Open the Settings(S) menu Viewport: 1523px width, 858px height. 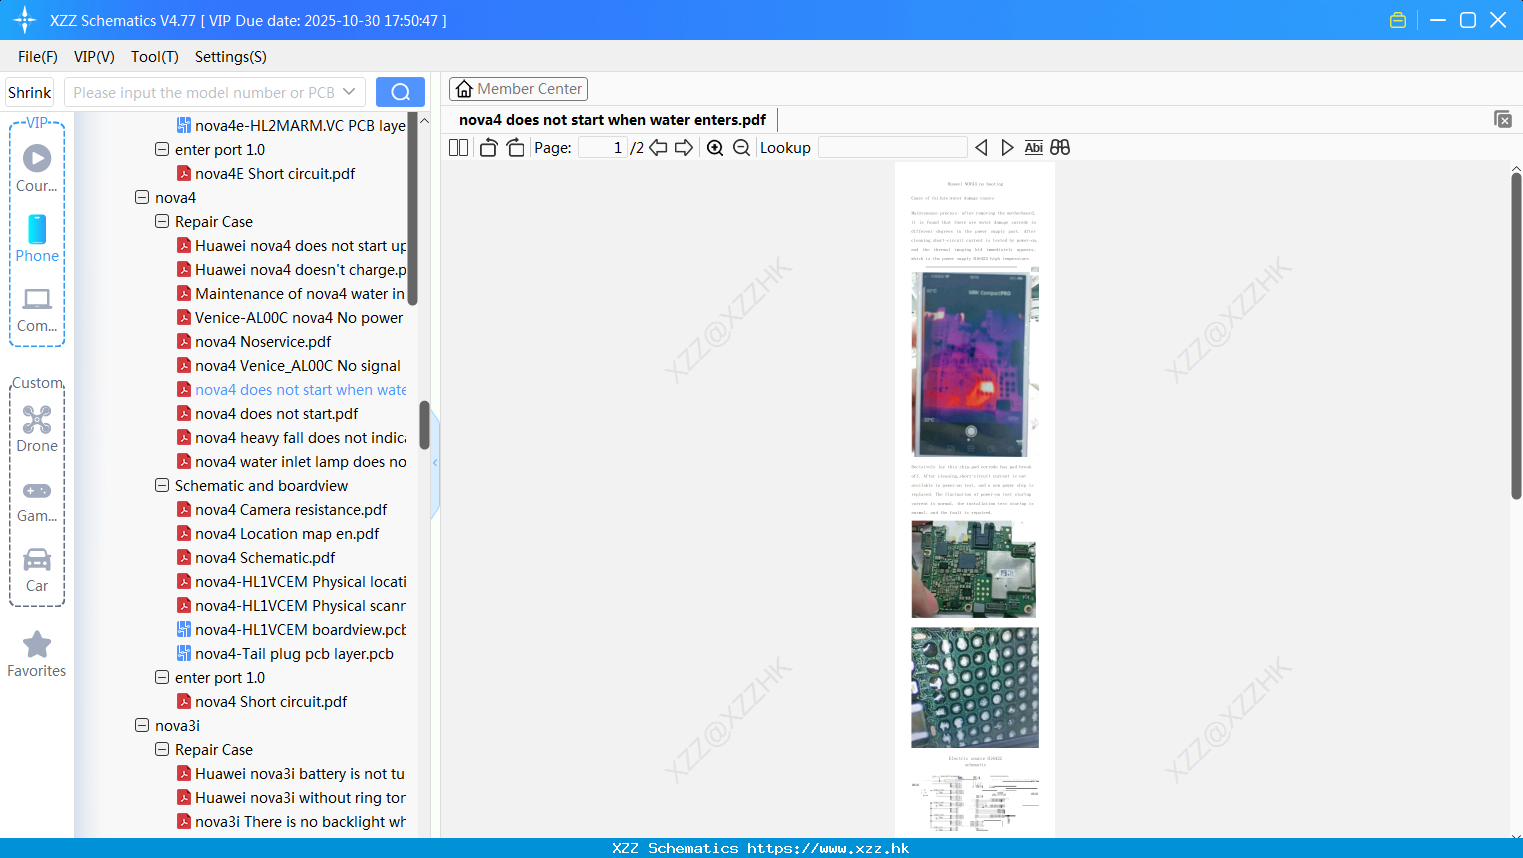(x=231, y=57)
